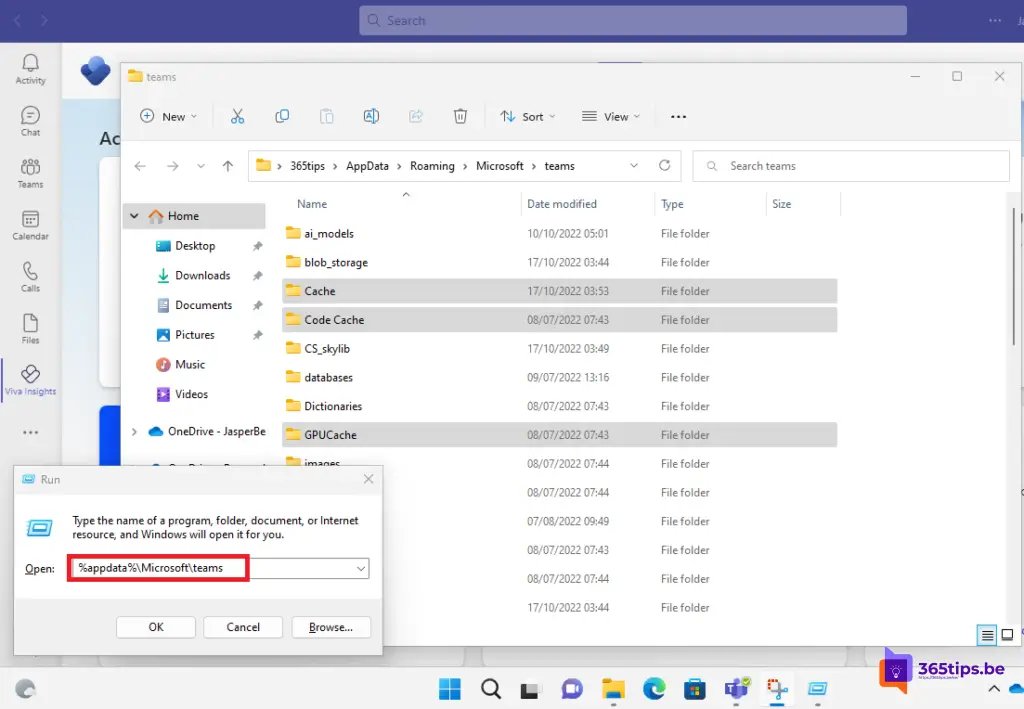Click the Rename icon in toolbar
This screenshot has width=1024, height=709.
pyautogui.click(x=371, y=116)
